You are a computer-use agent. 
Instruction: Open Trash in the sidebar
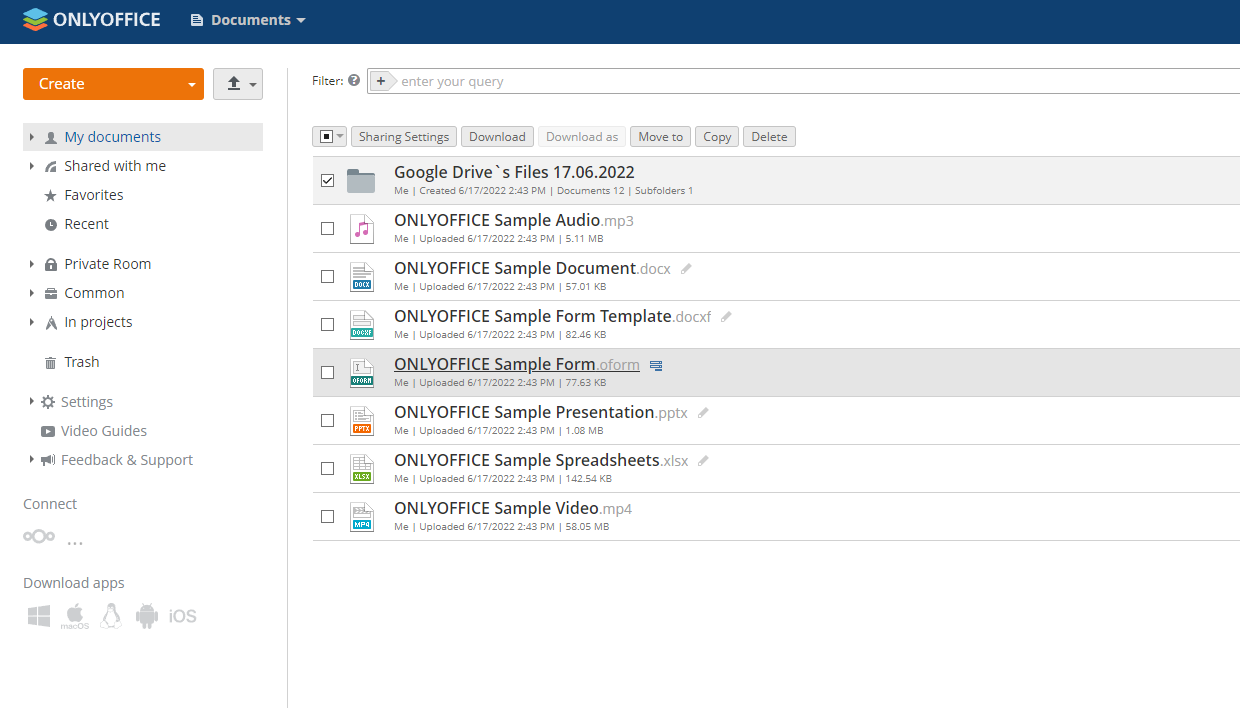81,361
